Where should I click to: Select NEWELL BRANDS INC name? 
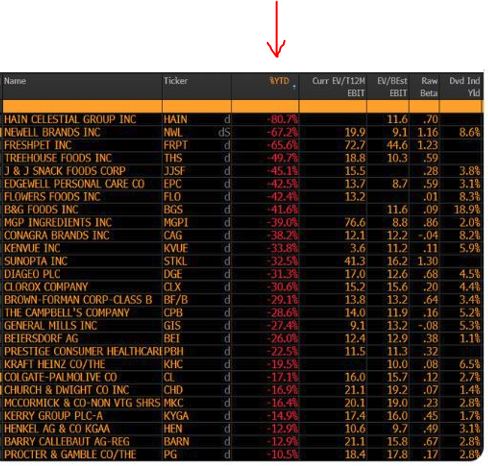click(52, 132)
